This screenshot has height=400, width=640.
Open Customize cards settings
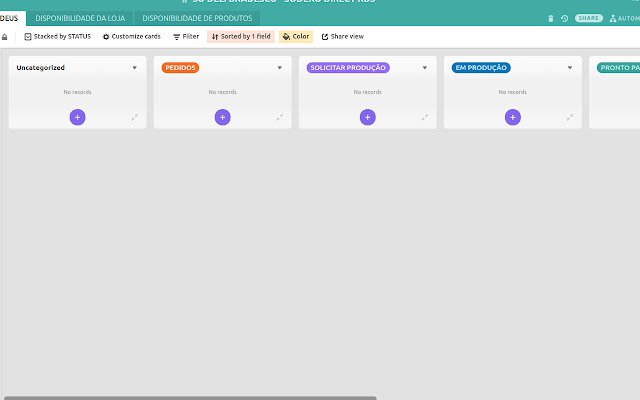click(131, 37)
